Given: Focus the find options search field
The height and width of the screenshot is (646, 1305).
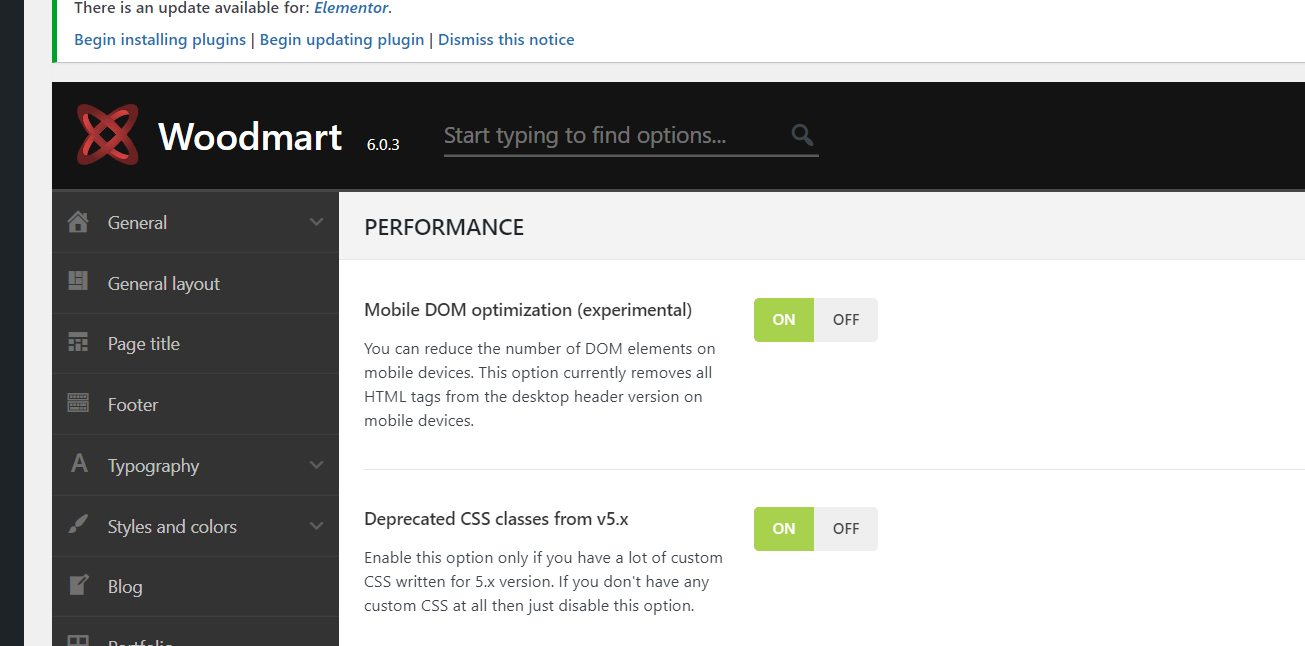Looking at the screenshot, I should [x=610, y=136].
